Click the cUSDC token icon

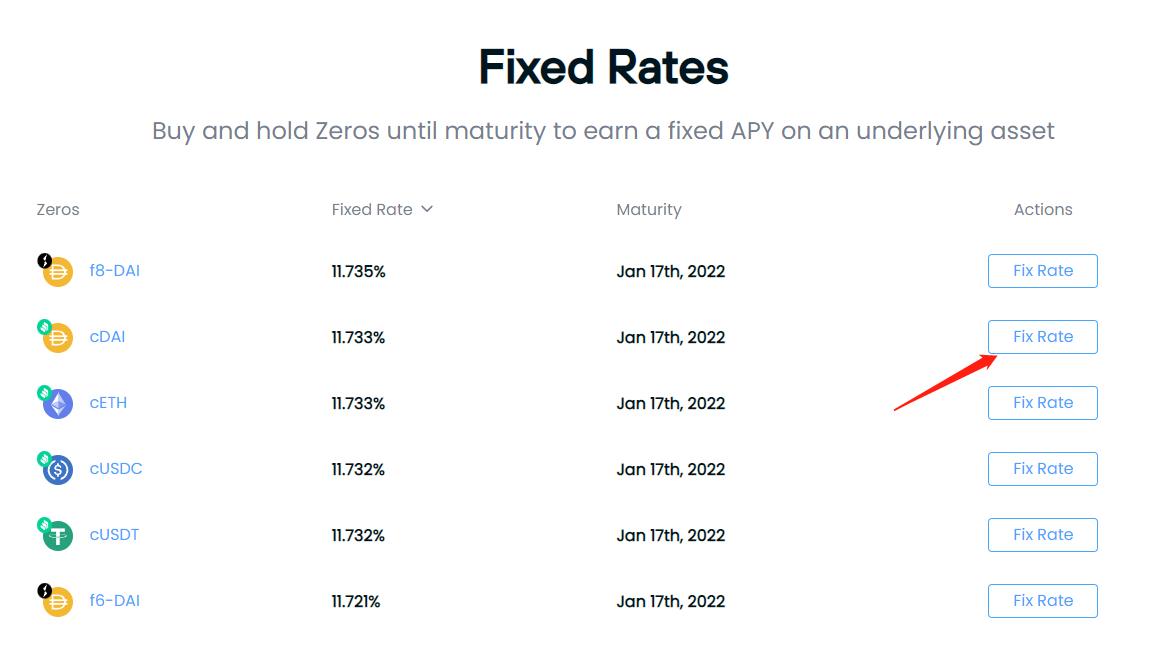(x=56, y=469)
